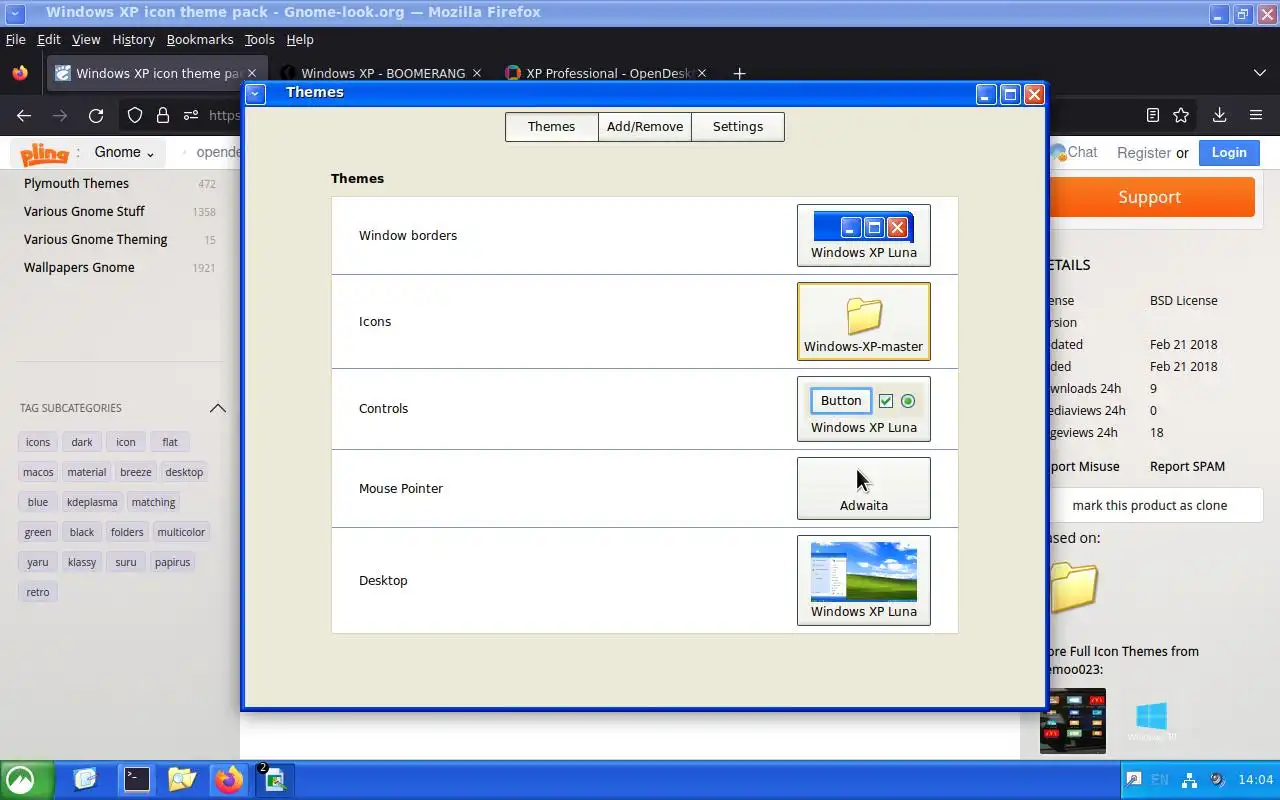The height and width of the screenshot is (800, 1280).
Task: Select the 'icons' tag
Action: (38, 442)
